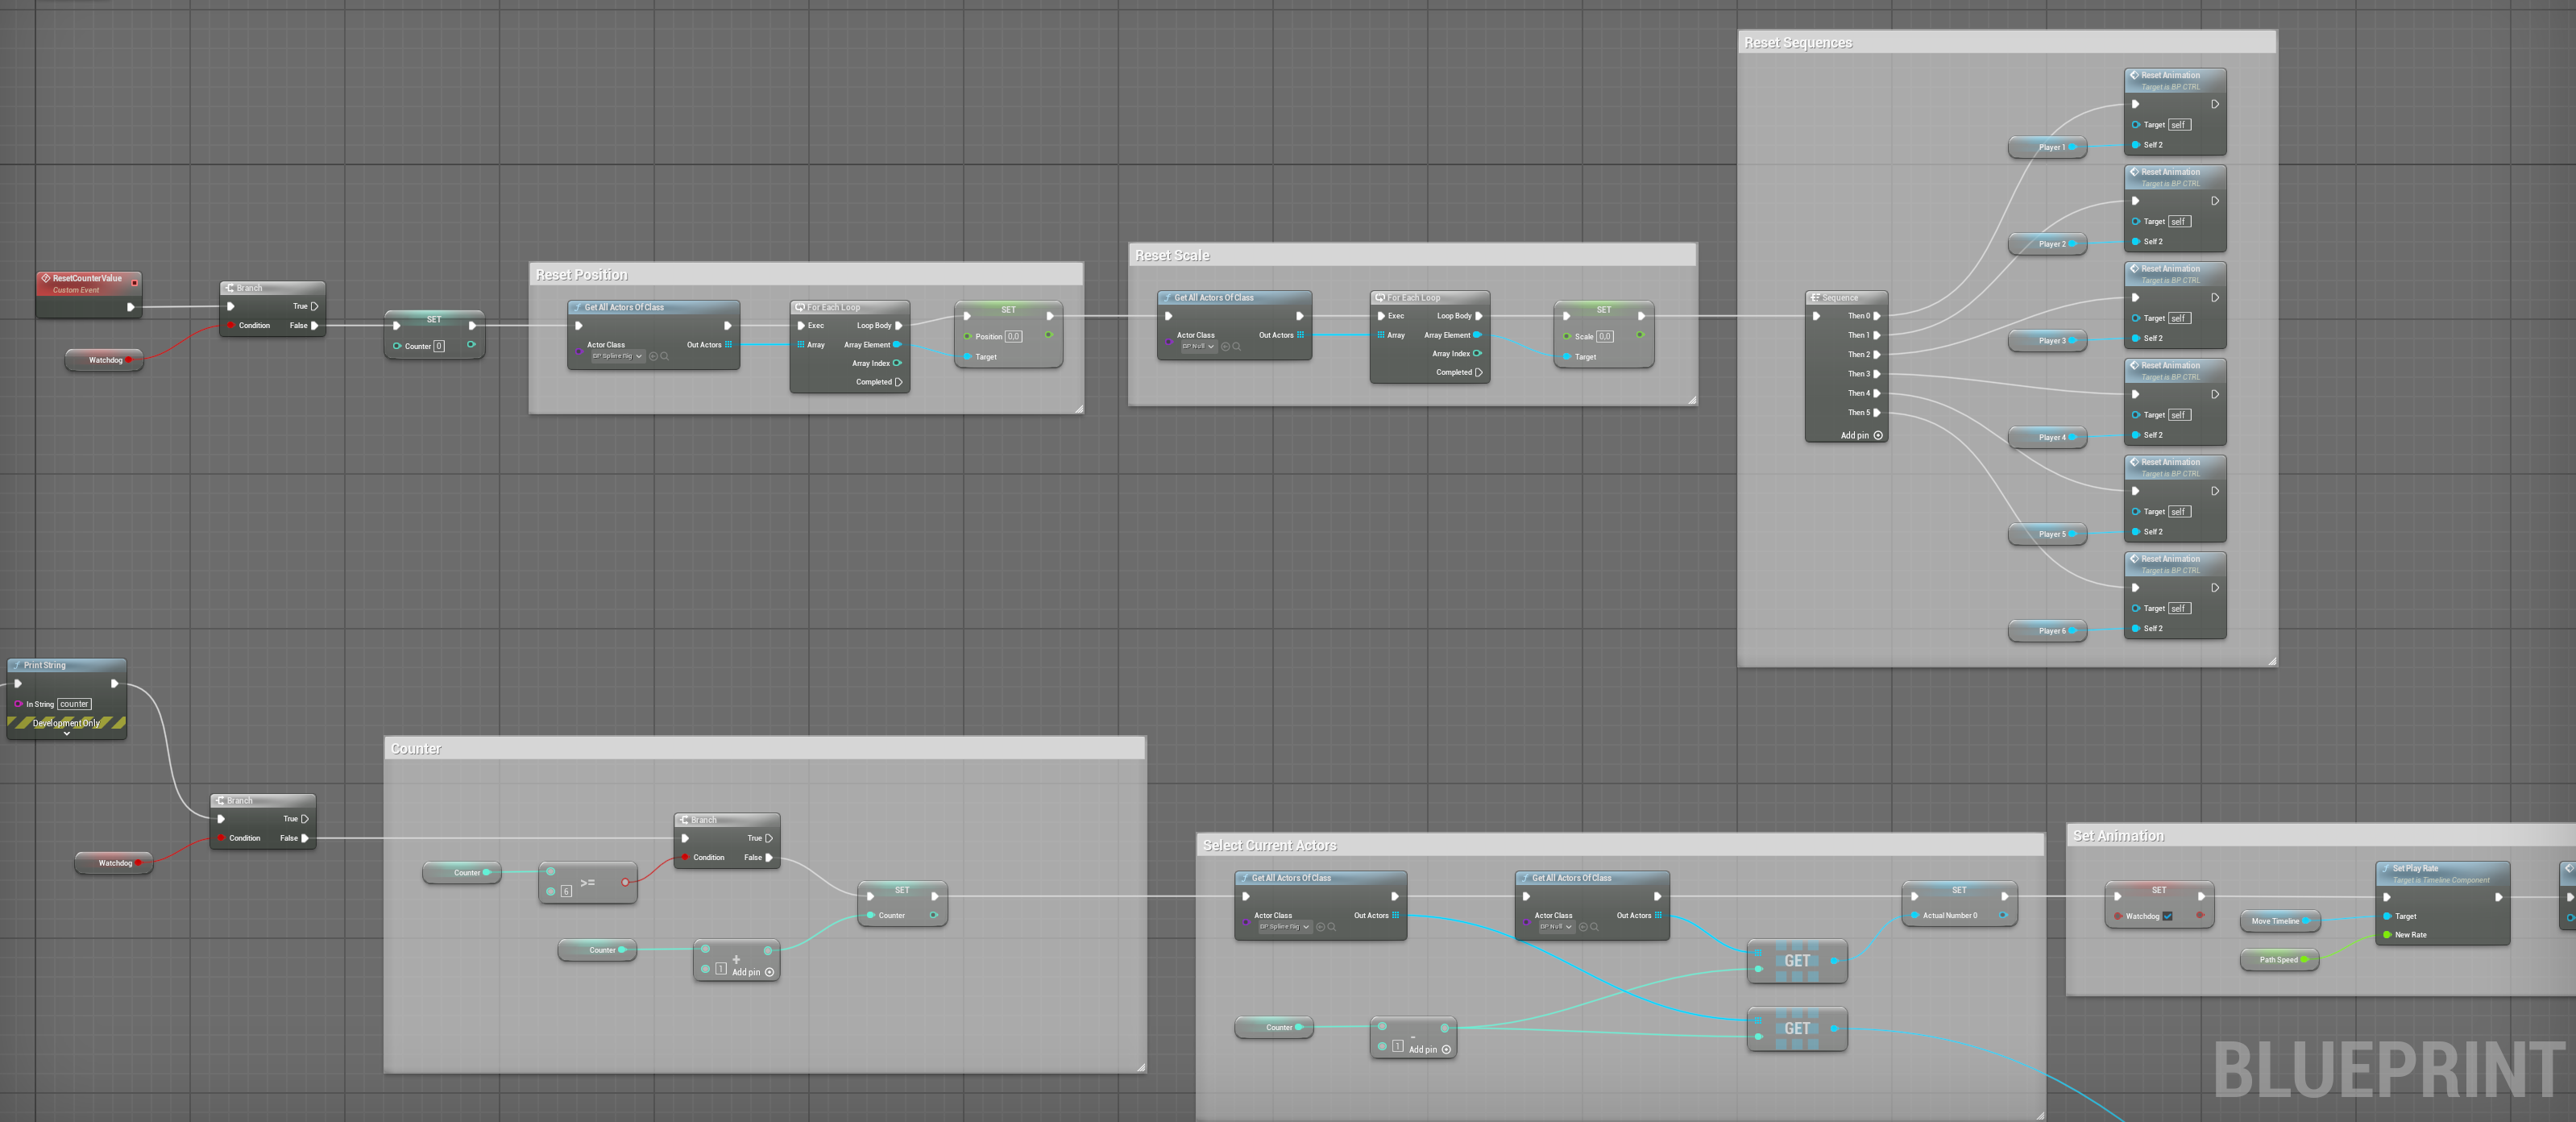Image resolution: width=2576 pixels, height=1122 pixels.
Task: Click the function icon on Print String node
Action: (x=16, y=665)
